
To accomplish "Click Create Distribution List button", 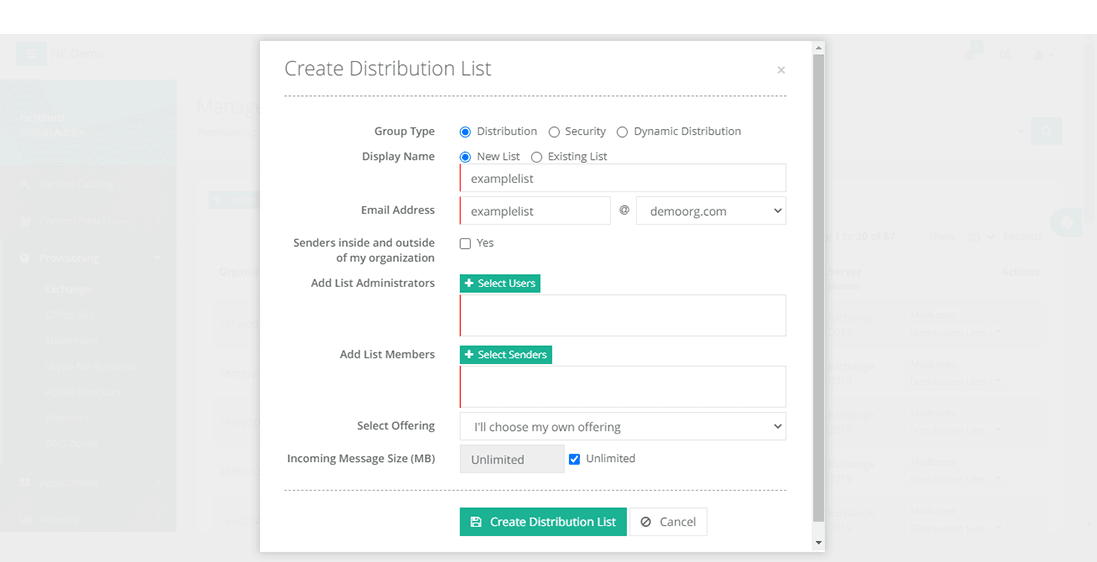I will 543,521.
